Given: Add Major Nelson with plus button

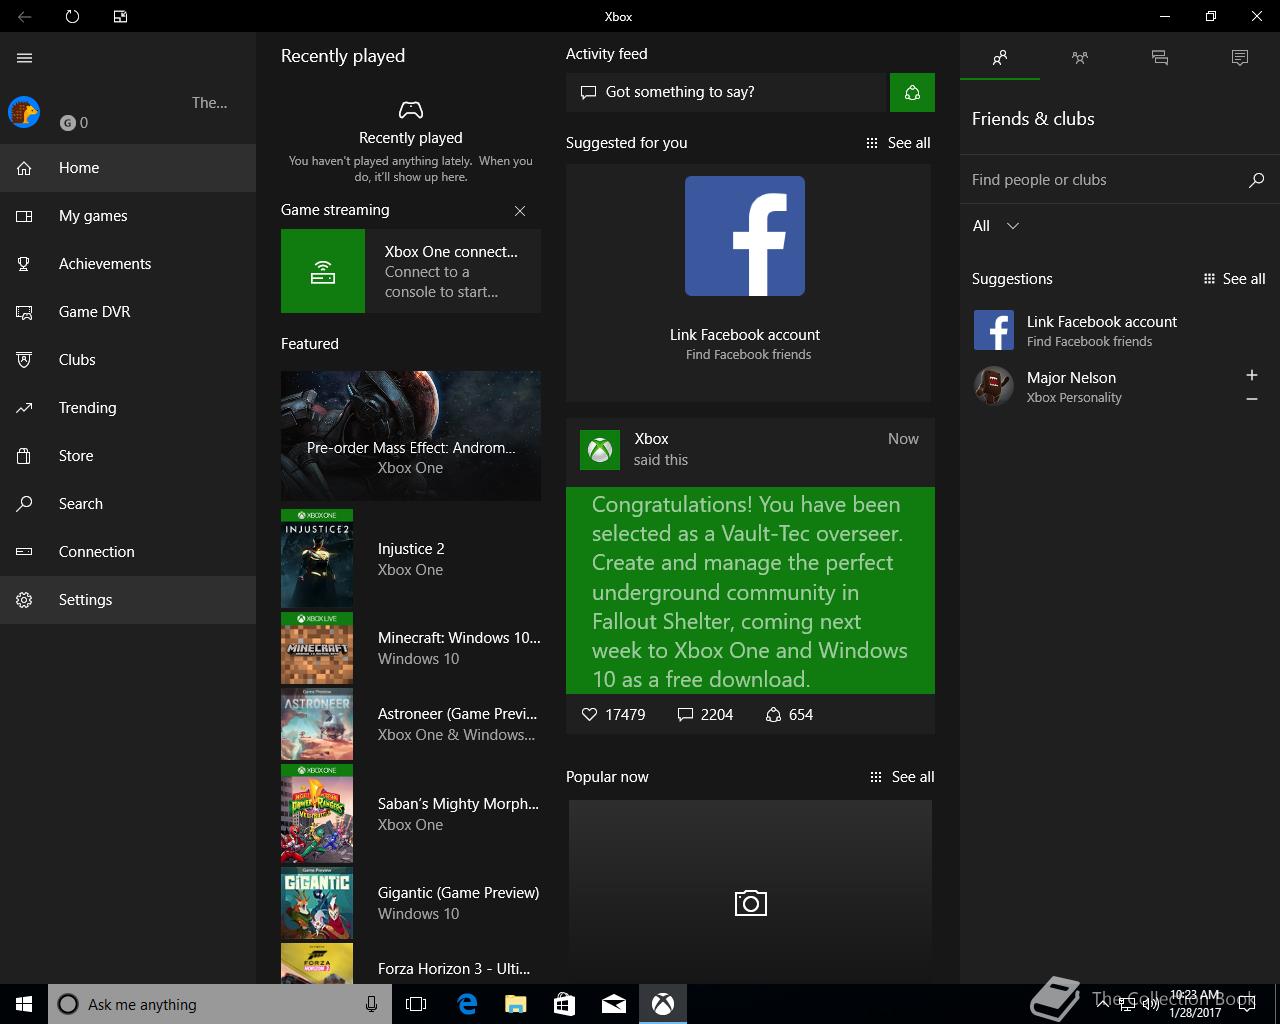Looking at the screenshot, I should (x=1252, y=375).
